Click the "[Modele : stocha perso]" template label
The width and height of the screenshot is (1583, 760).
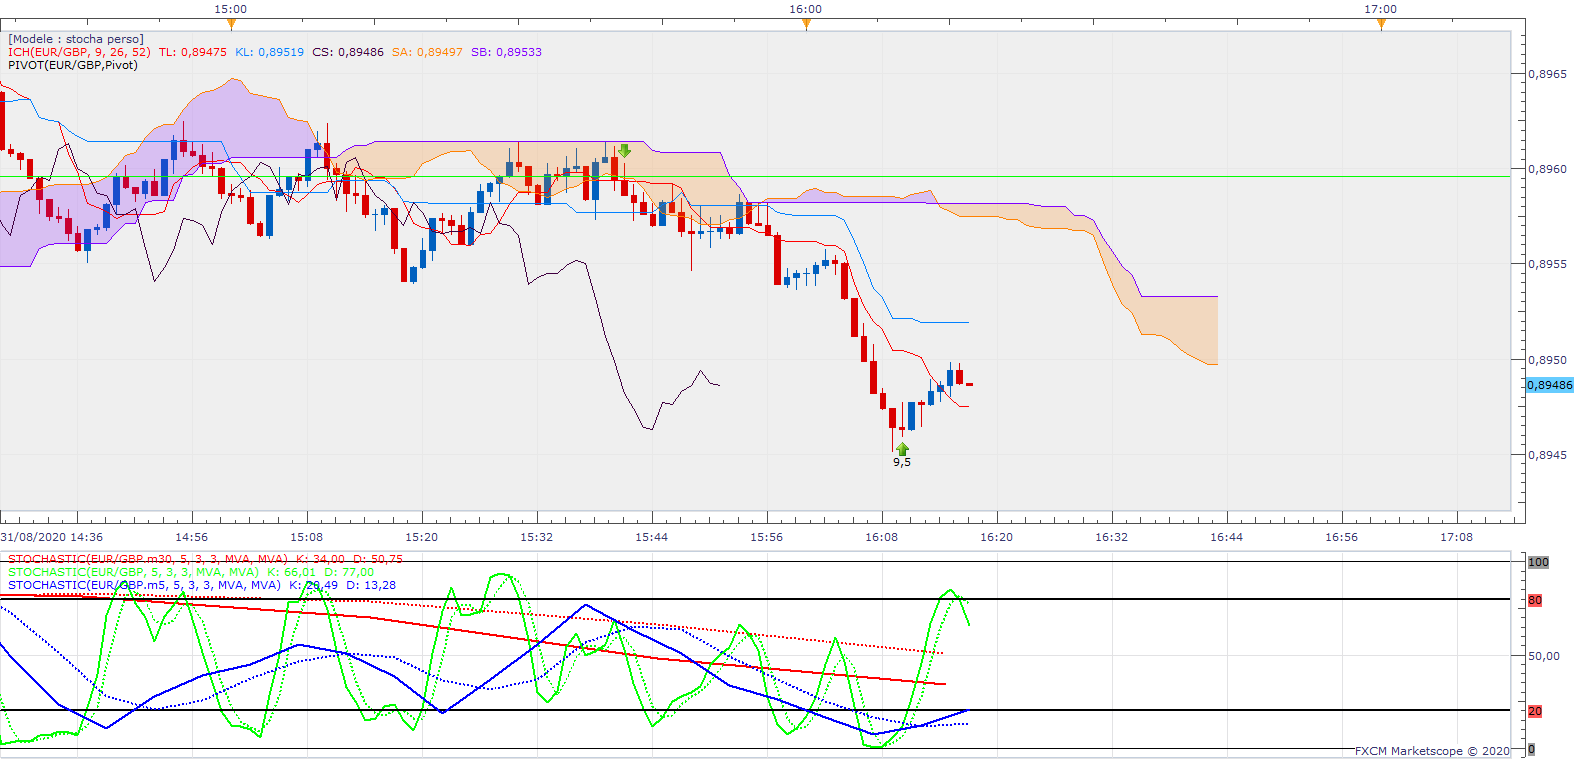click(76, 39)
